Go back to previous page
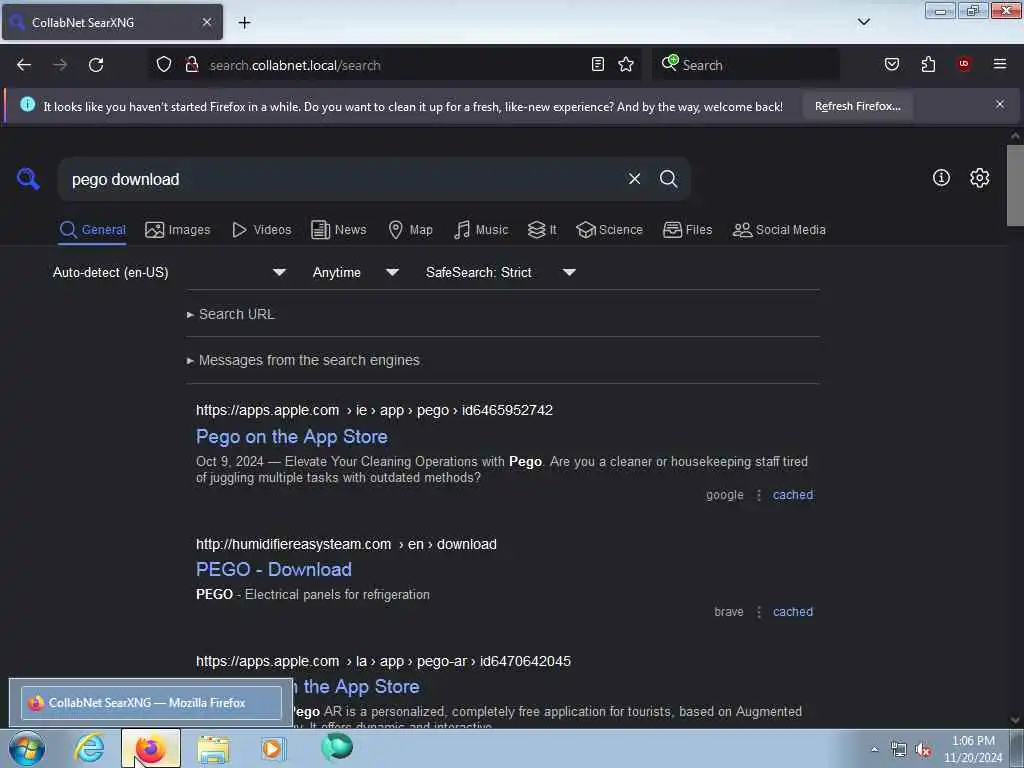Image resolution: width=1024 pixels, height=768 pixels. click(24, 65)
